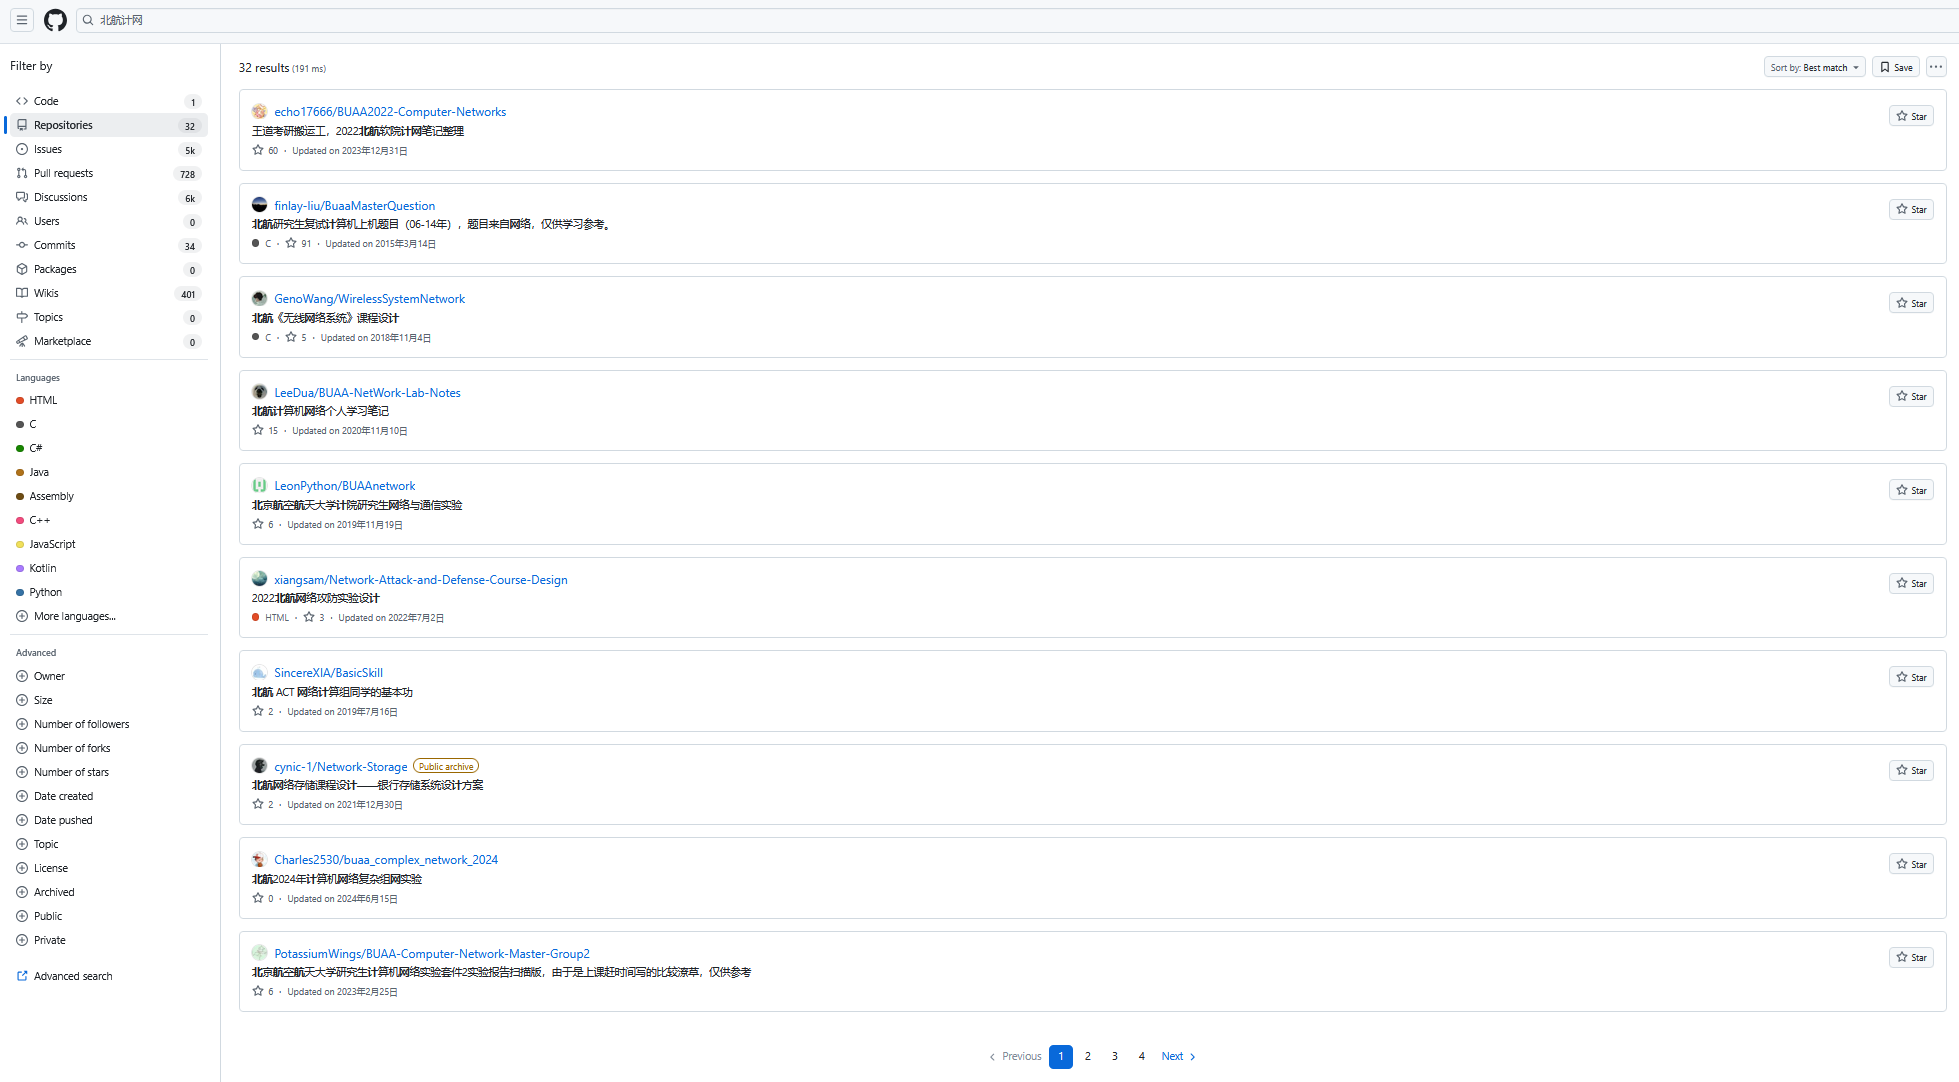Expand More languages list
1959x1082 pixels.
[x=74, y=616]
